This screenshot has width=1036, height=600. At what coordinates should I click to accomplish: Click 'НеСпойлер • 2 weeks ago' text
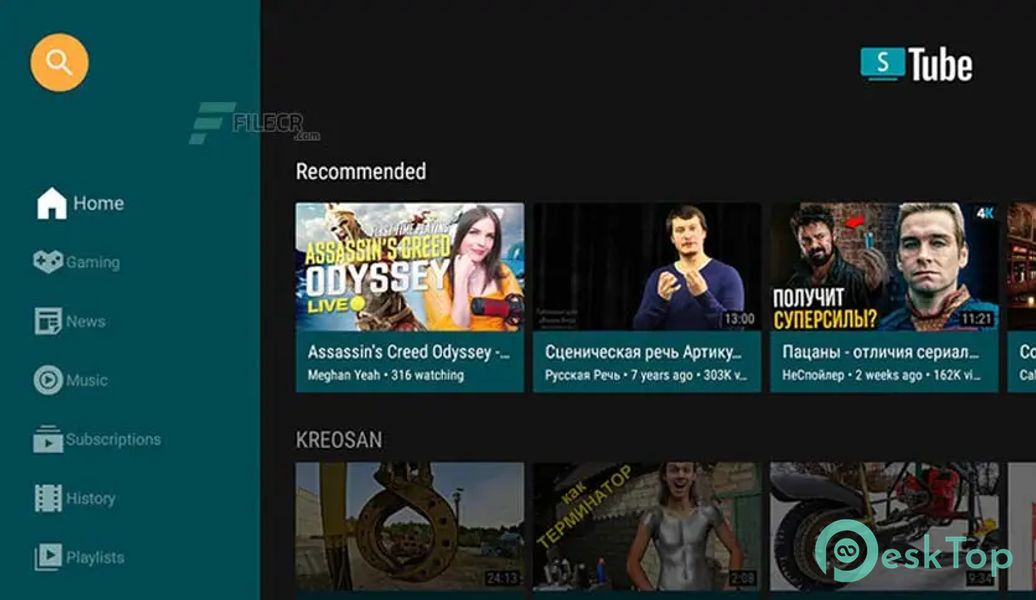coord(852,375)
